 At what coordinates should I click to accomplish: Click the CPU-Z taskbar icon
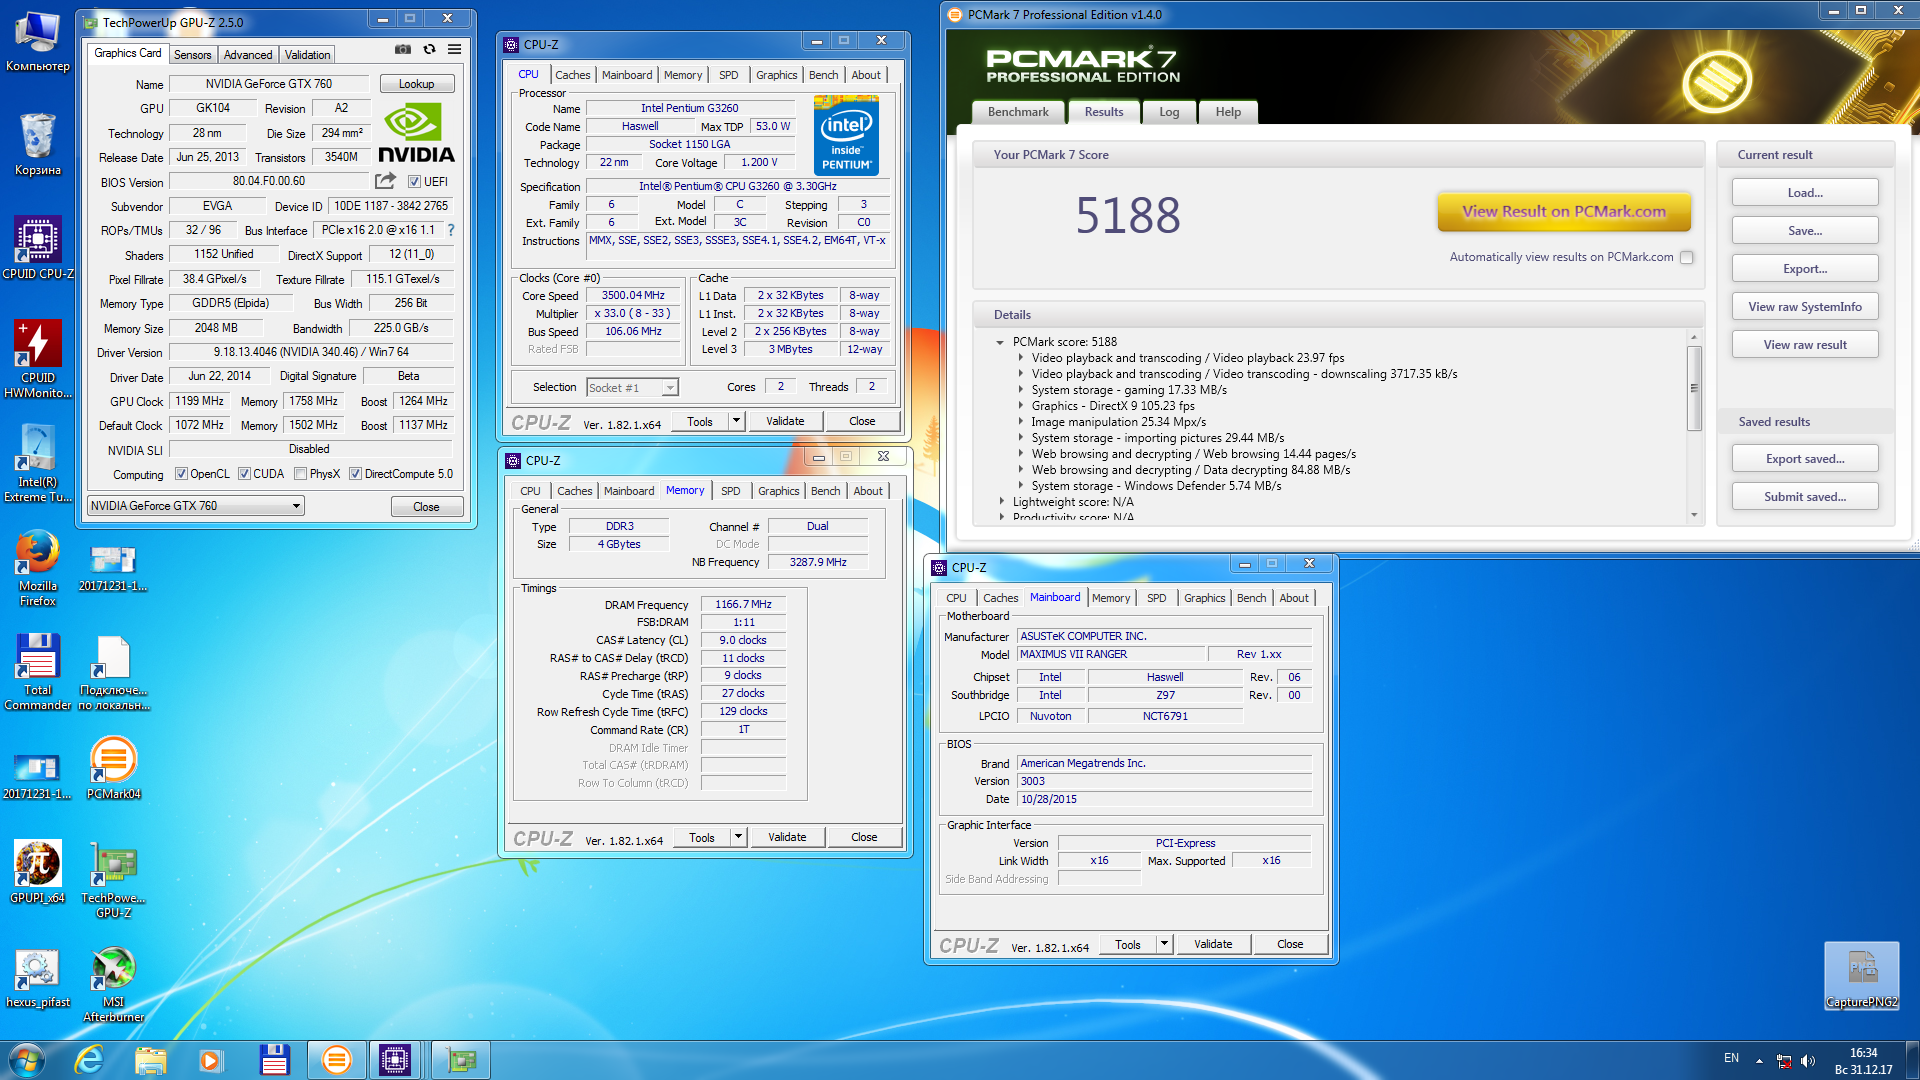tap(395, 1060)
